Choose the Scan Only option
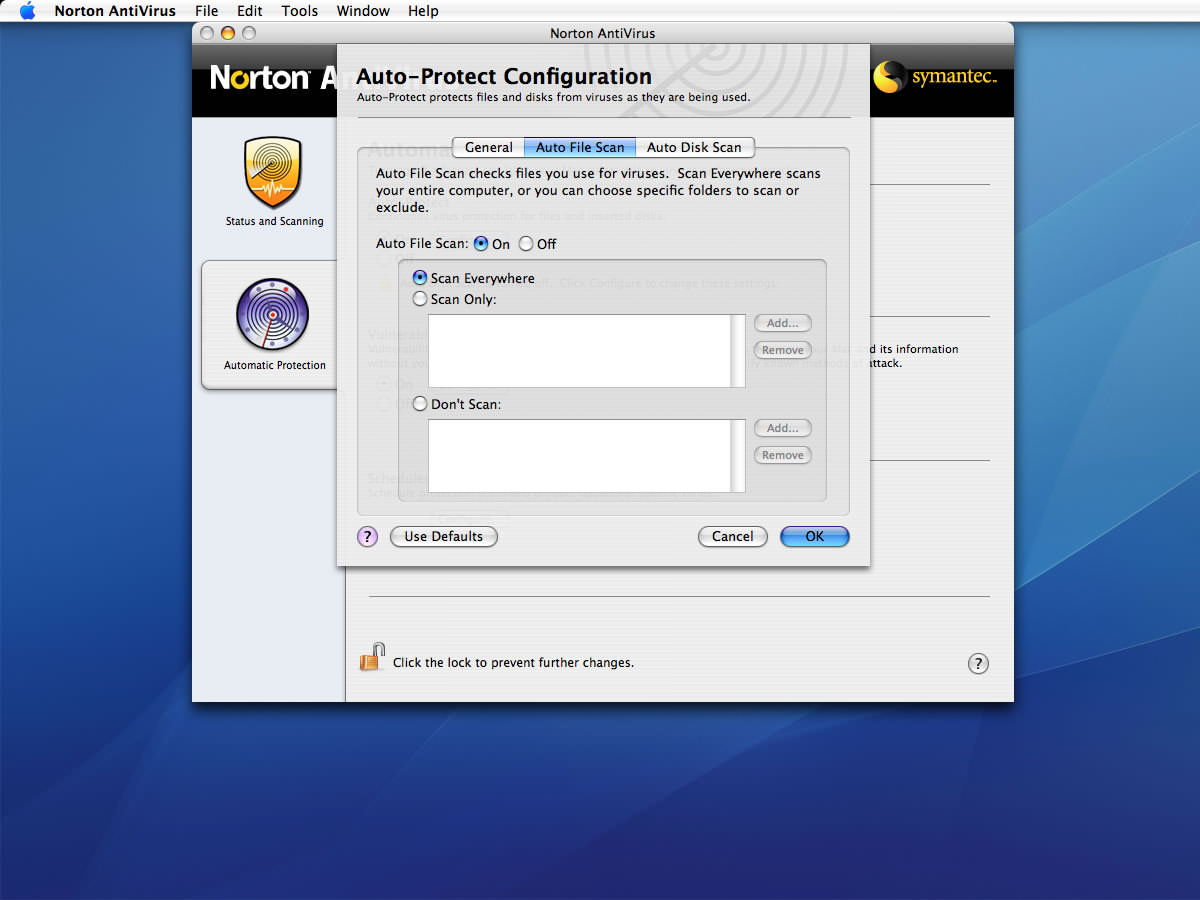Screen dimensions: 1200x900 click(x=421, y=299)
